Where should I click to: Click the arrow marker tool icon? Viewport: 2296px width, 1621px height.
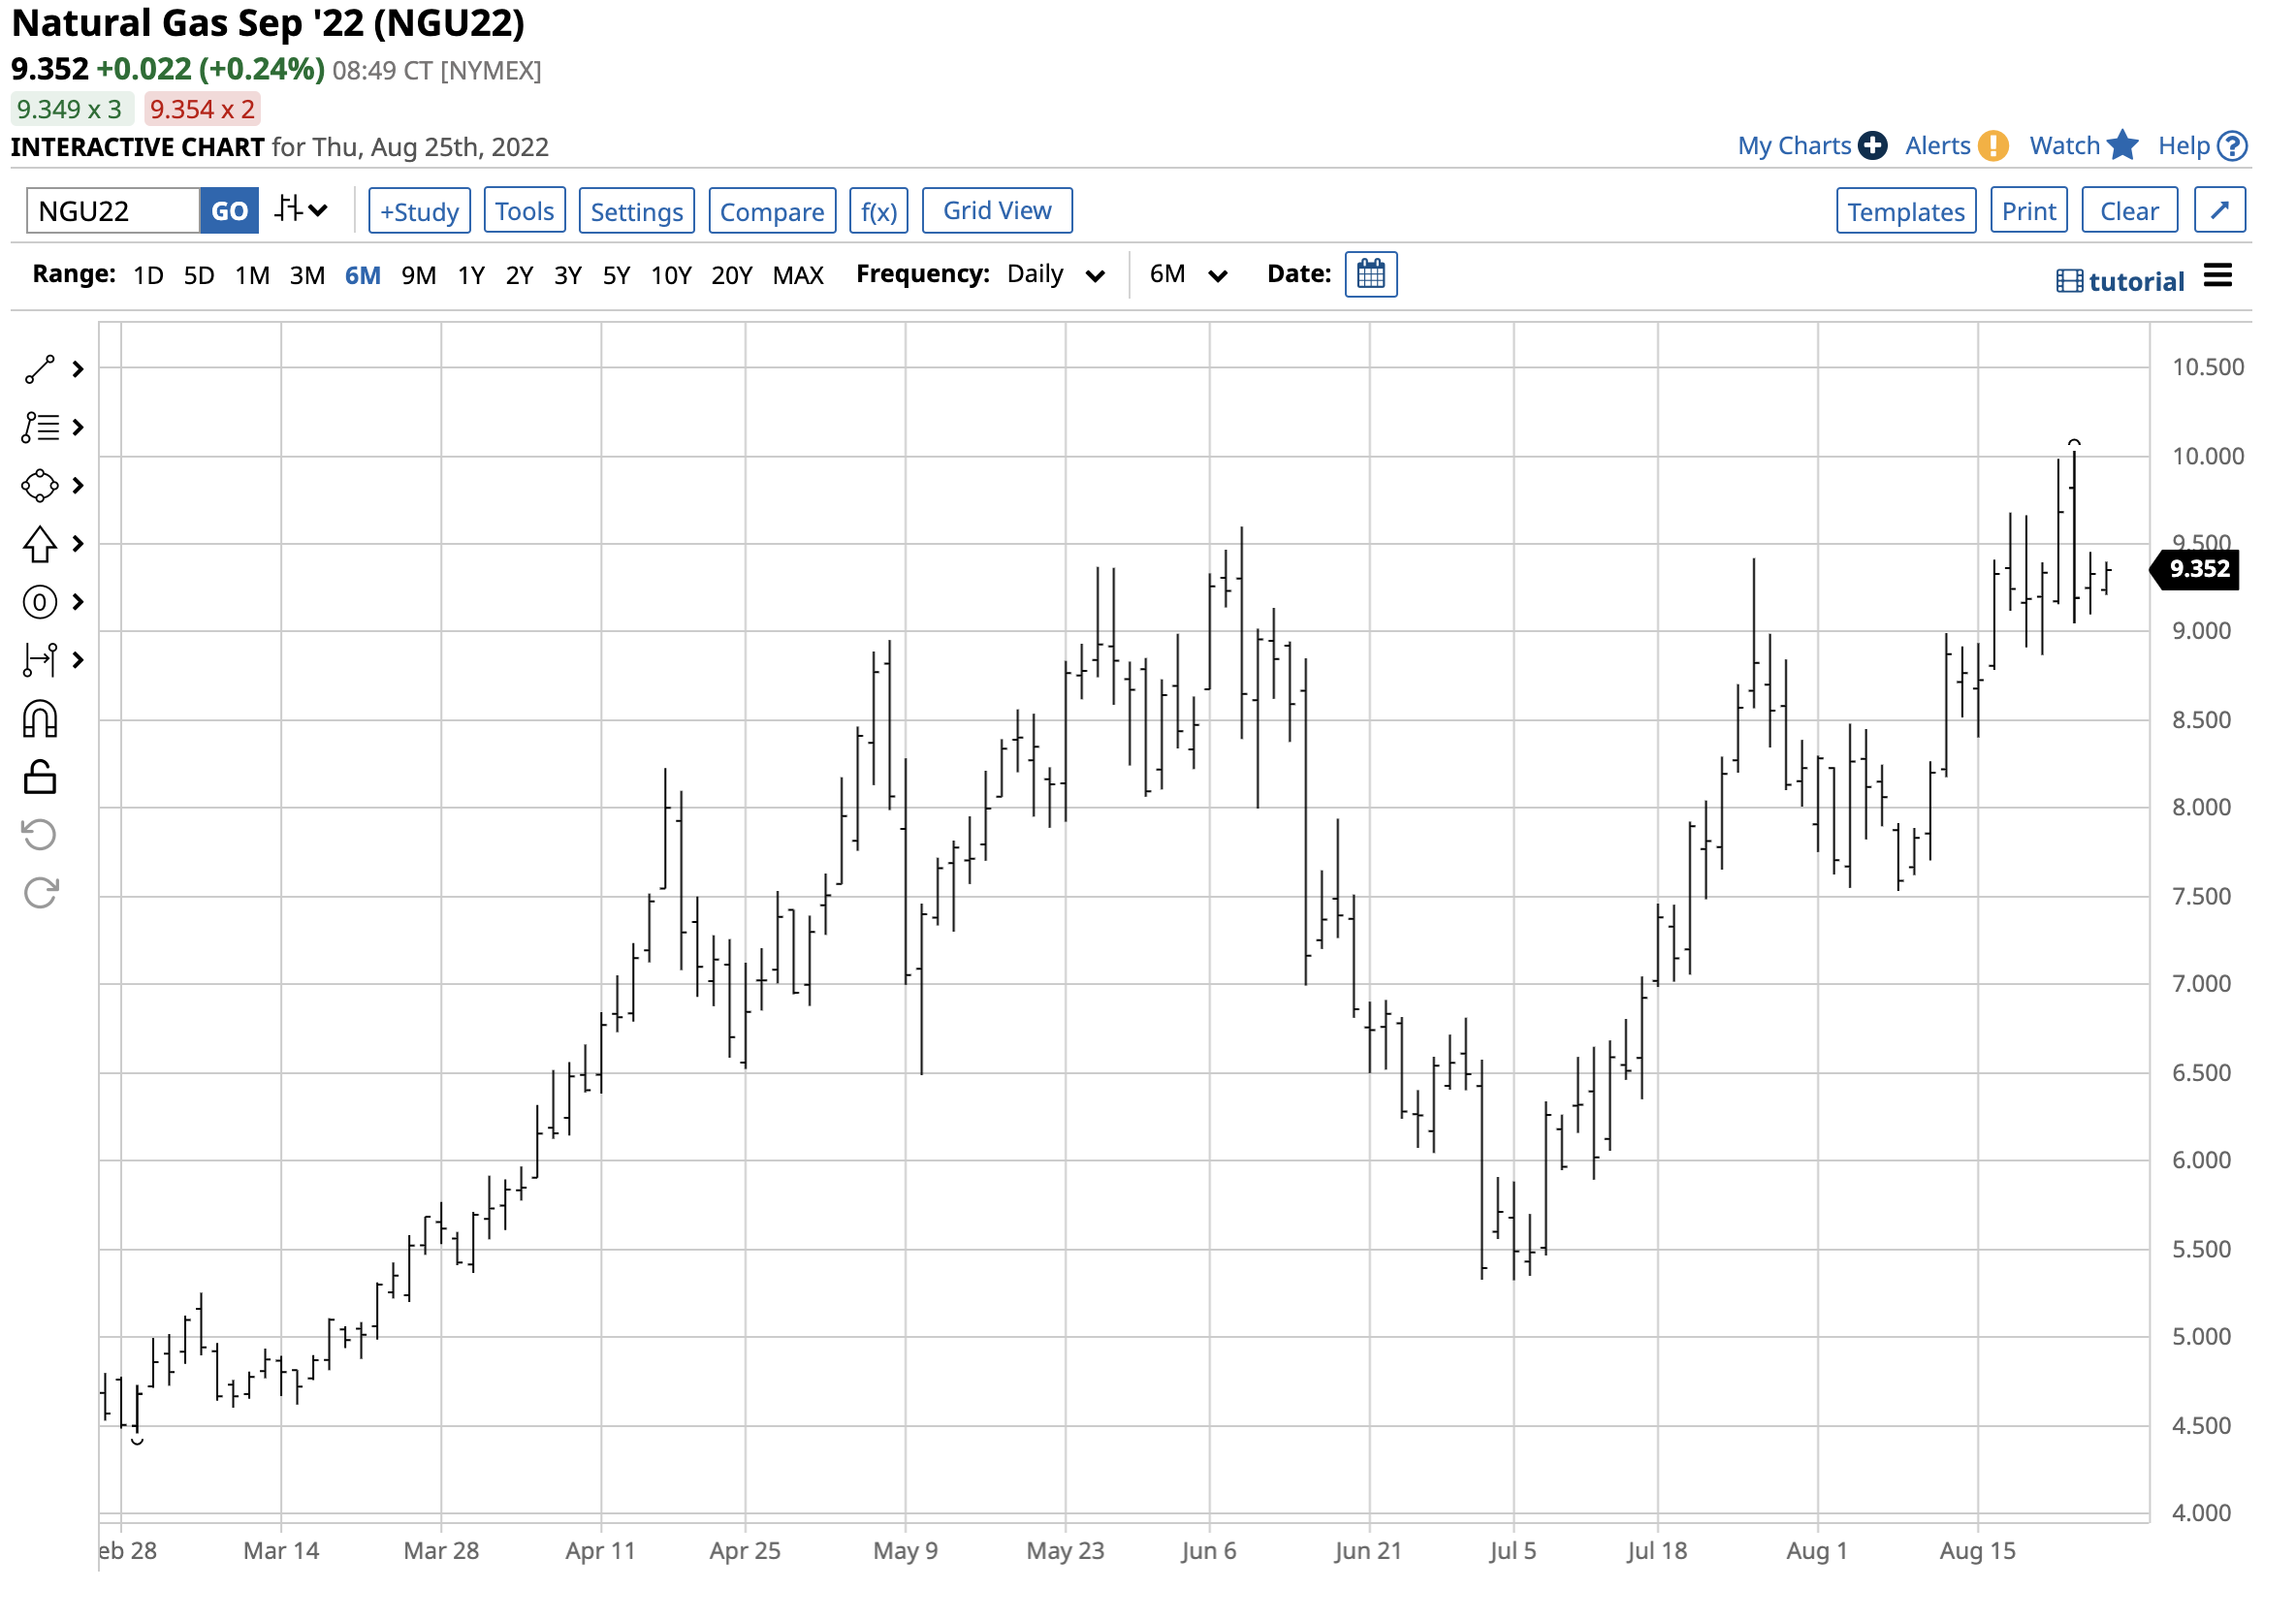pos(39,545)
